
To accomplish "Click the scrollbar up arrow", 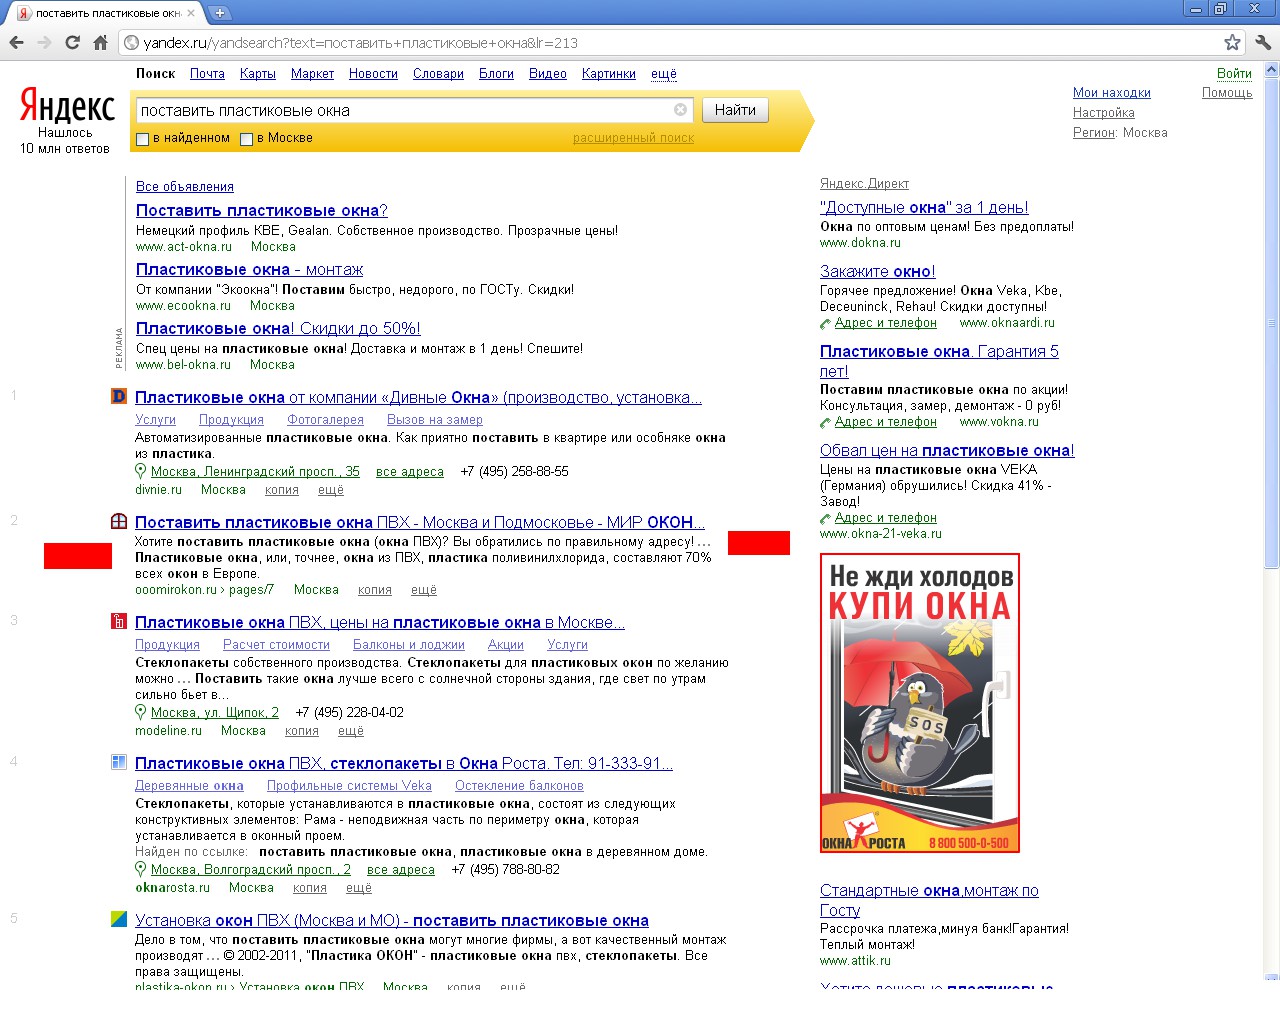I will tap(1272, 70).
